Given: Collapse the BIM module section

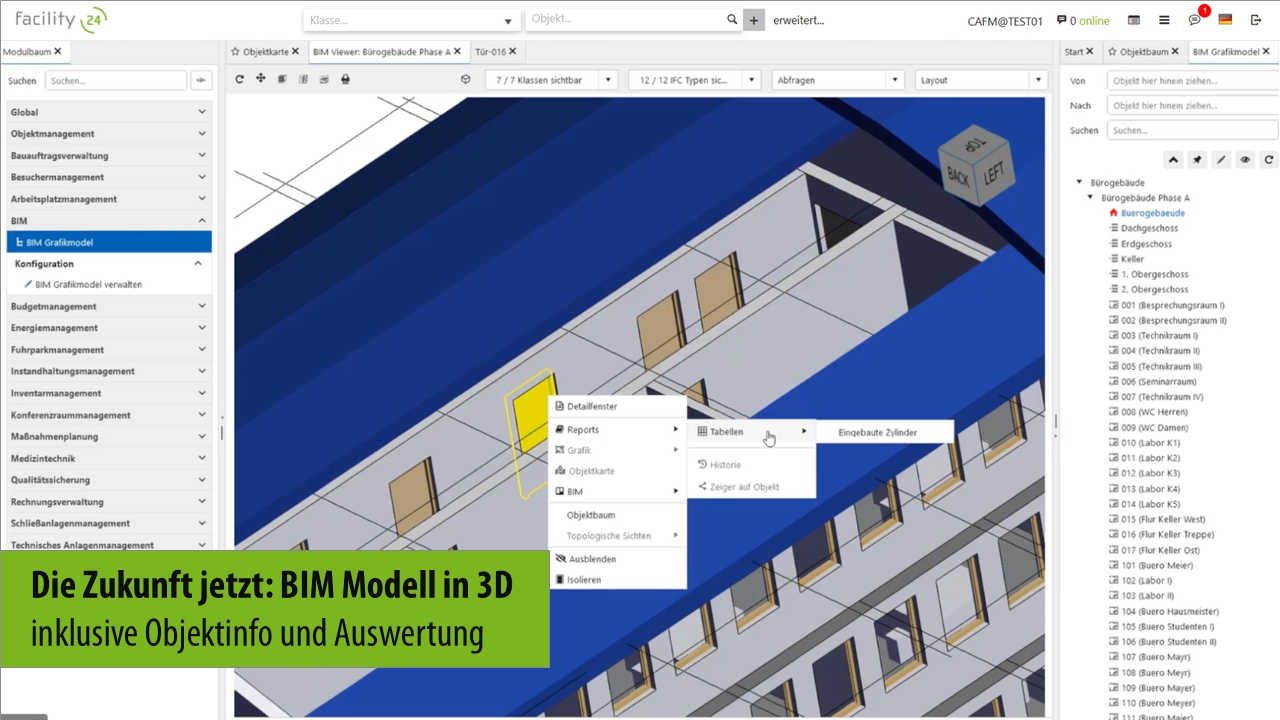Looking at the screenshot, I should click(x=109, y=220).
